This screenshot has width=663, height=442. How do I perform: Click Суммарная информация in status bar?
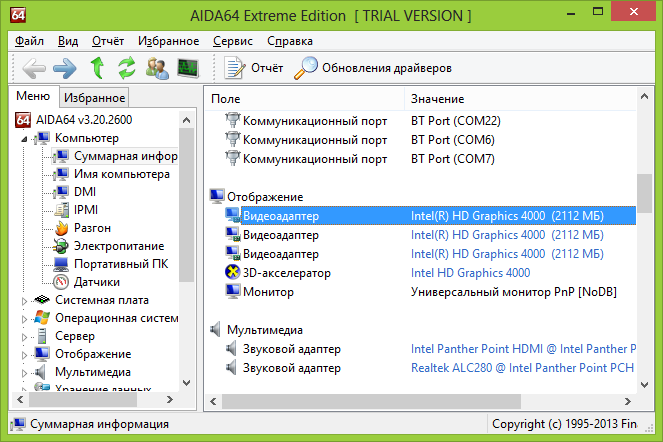[99, 424]
